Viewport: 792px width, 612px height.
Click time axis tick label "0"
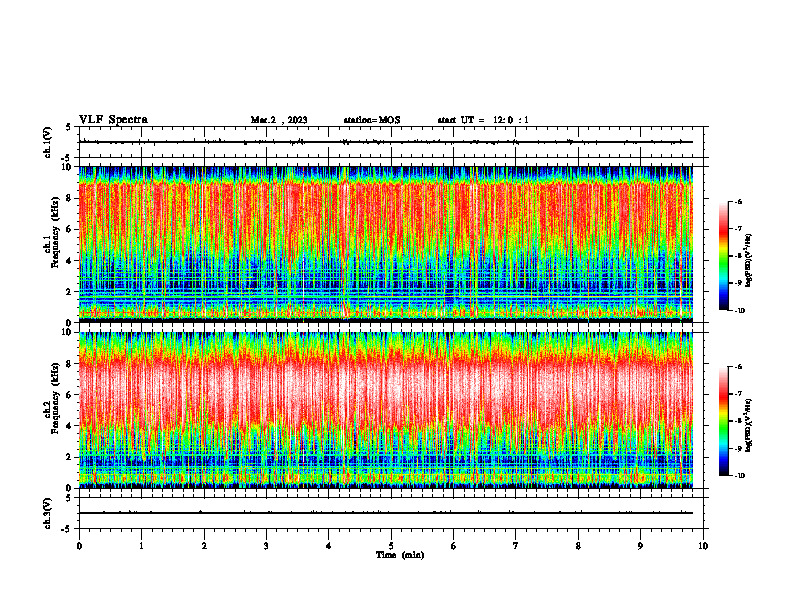pos(79,546)
